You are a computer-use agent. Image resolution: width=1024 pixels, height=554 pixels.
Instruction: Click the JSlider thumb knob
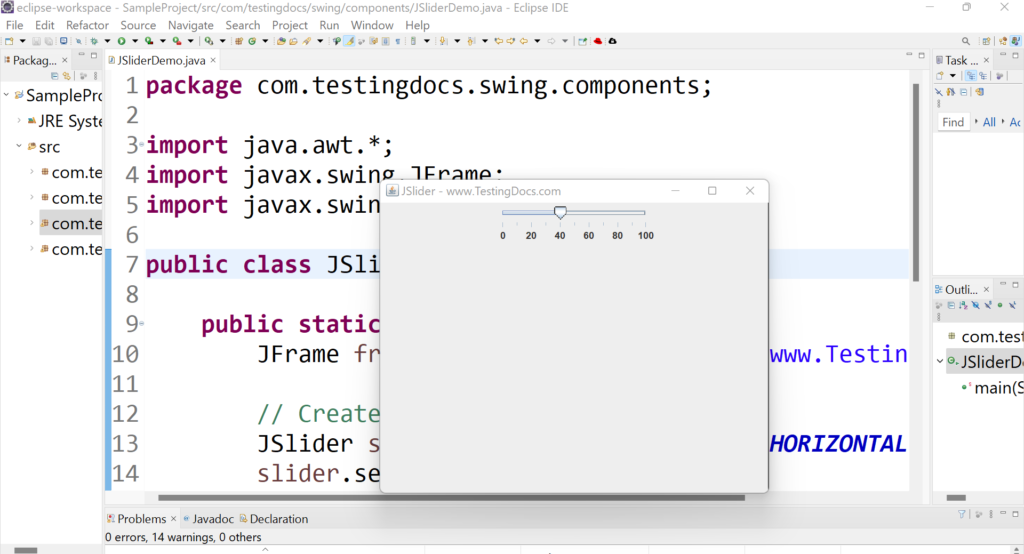click(x=560, y=212)
